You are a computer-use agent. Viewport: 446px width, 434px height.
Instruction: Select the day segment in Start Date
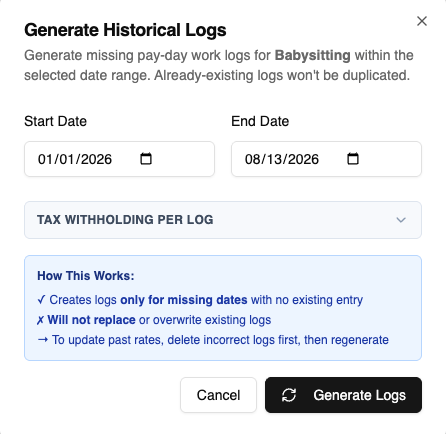(67, 159)
